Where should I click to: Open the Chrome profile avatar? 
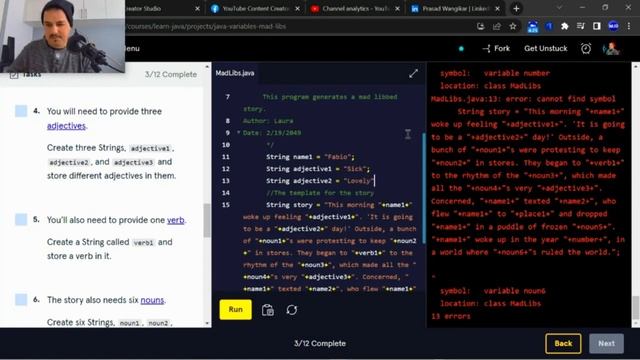(613, 26)
